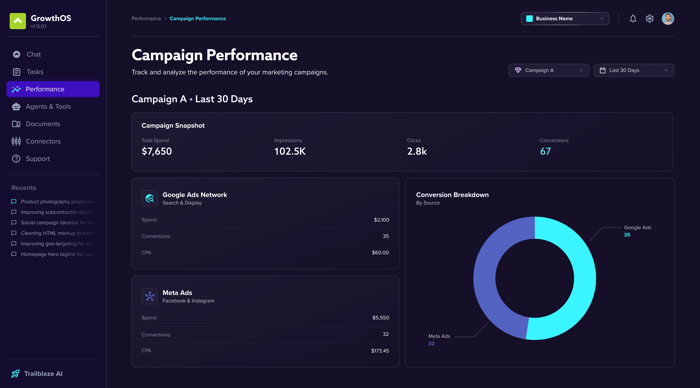
Task: Click the Meta Ads icon
Action: [150, 296]
